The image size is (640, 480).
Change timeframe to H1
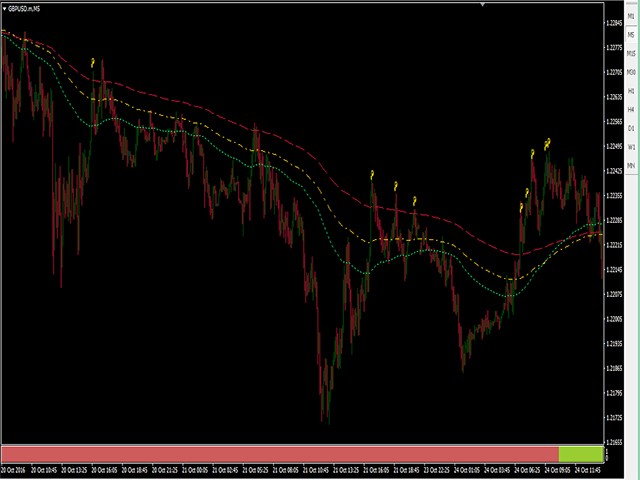[631, 91]
